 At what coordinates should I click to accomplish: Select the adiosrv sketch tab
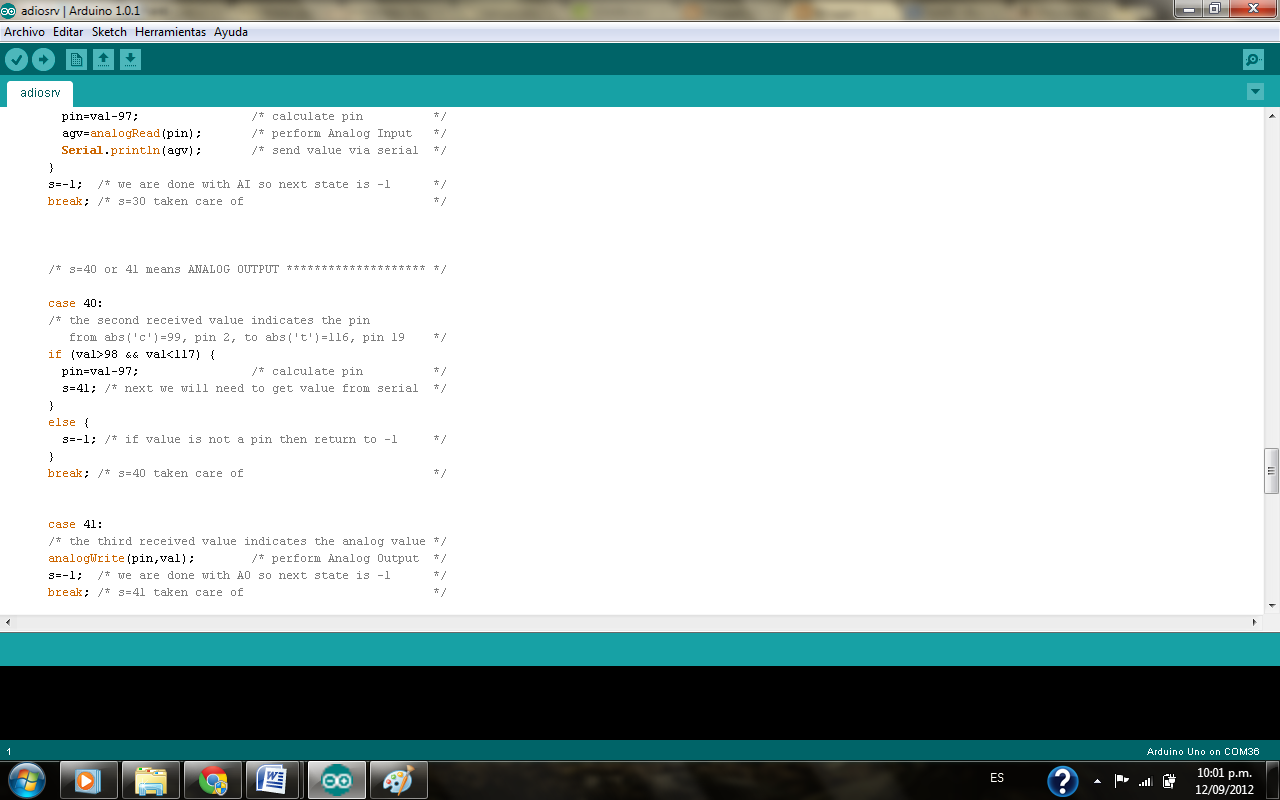(x=40, y=93)
